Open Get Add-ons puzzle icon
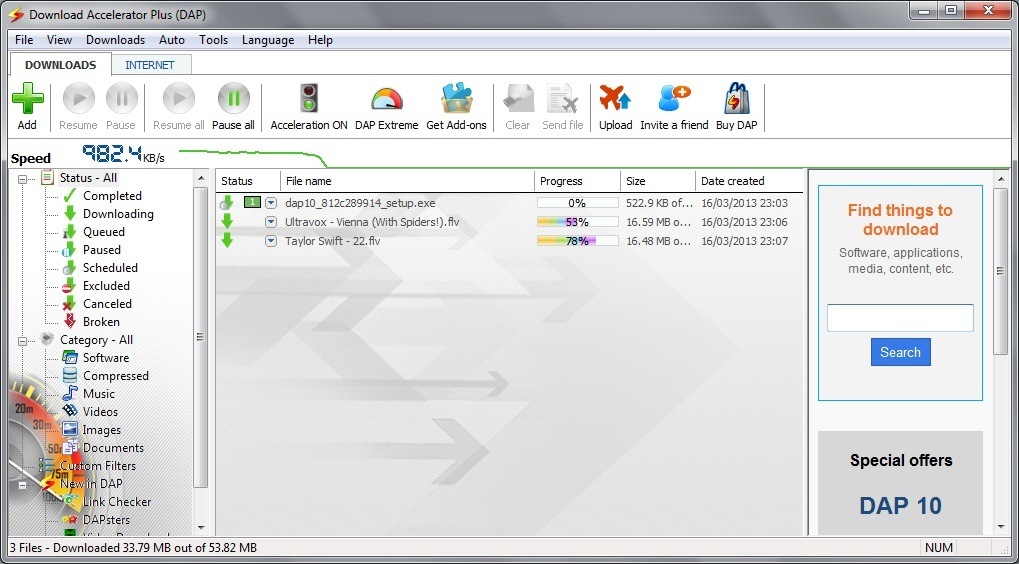Image resolution: width=1019 pixels, height=564 pixels. pyautogui.click(x=456, y=99)
